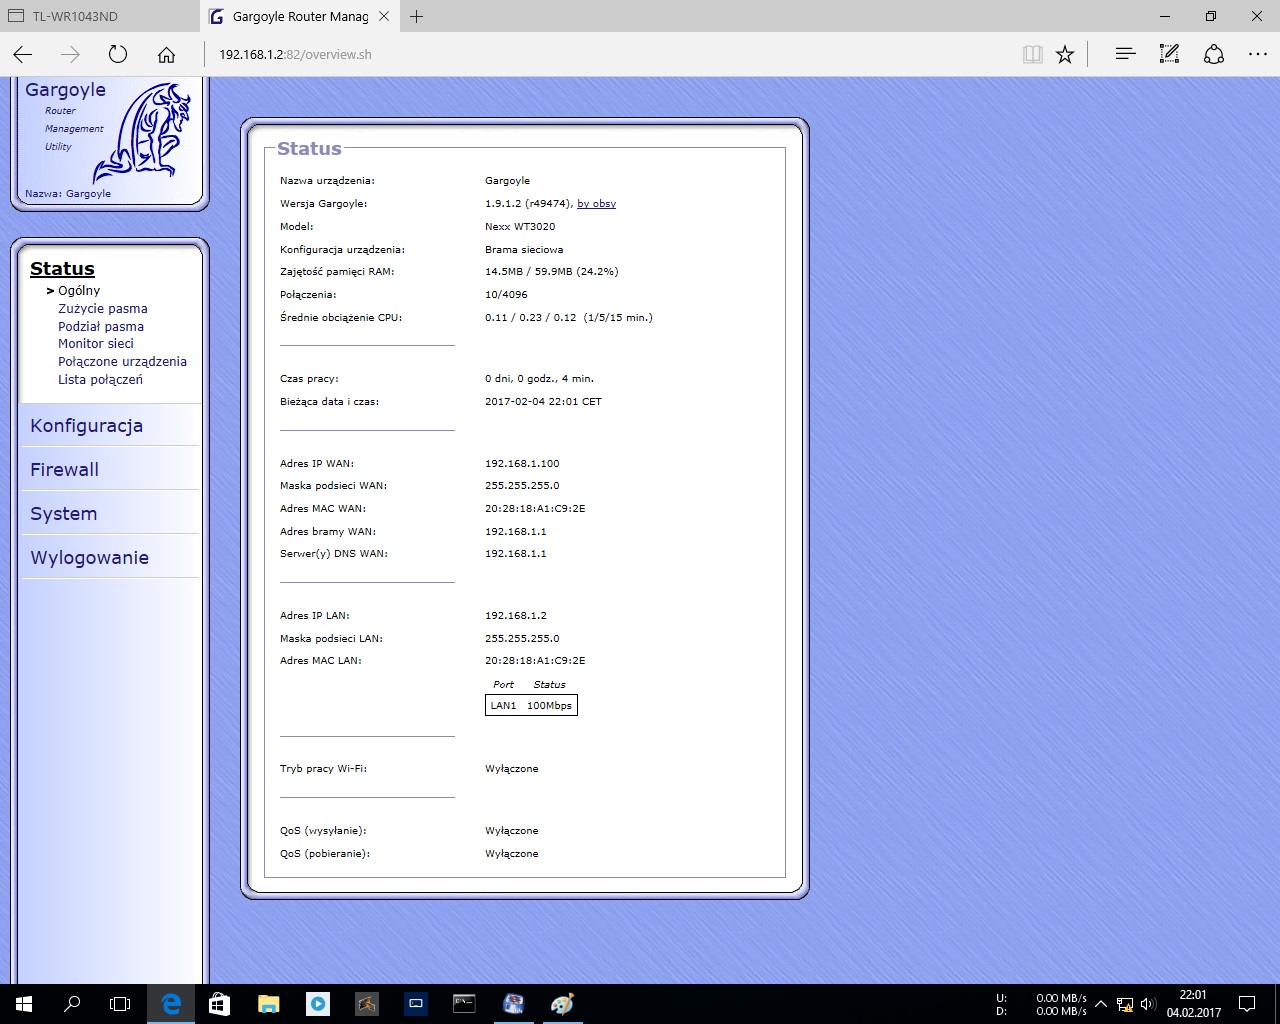Open taskbar Search magnifier
The width and height of the screenshot is (1280, 1024).
tap(72, 1004)
